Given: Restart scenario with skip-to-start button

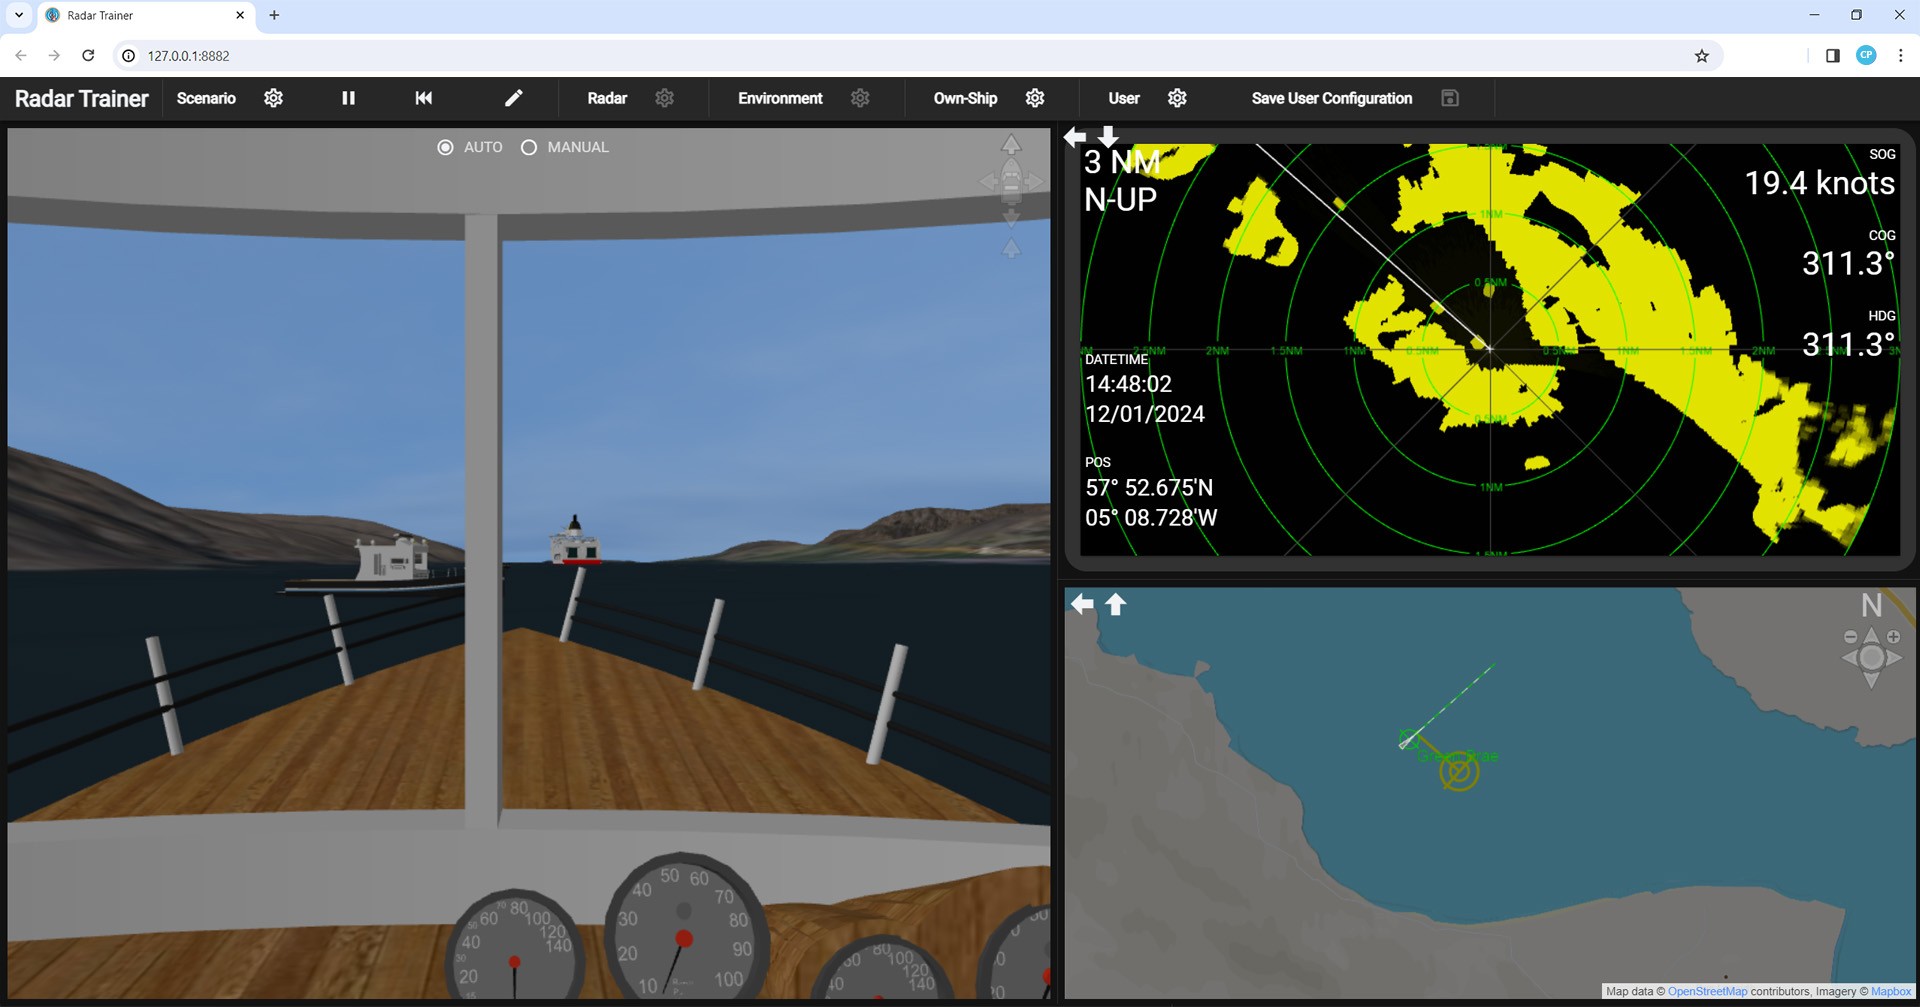Looking at the screenshot, I should tap(424, 98).
